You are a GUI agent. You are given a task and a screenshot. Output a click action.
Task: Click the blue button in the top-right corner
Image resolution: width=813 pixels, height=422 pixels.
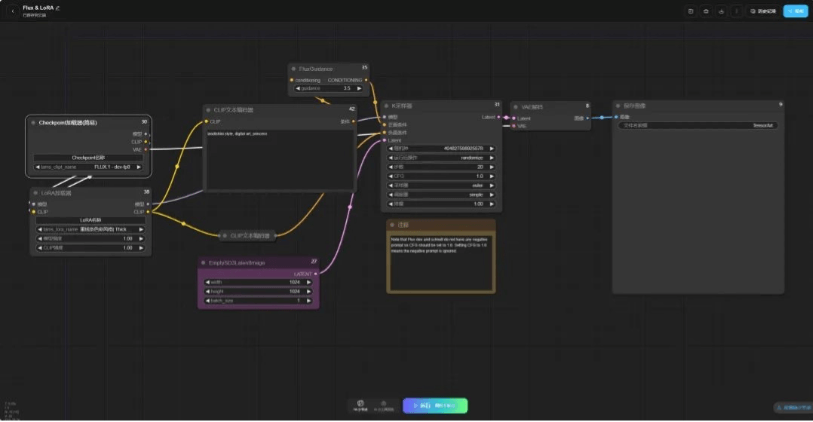795,11
